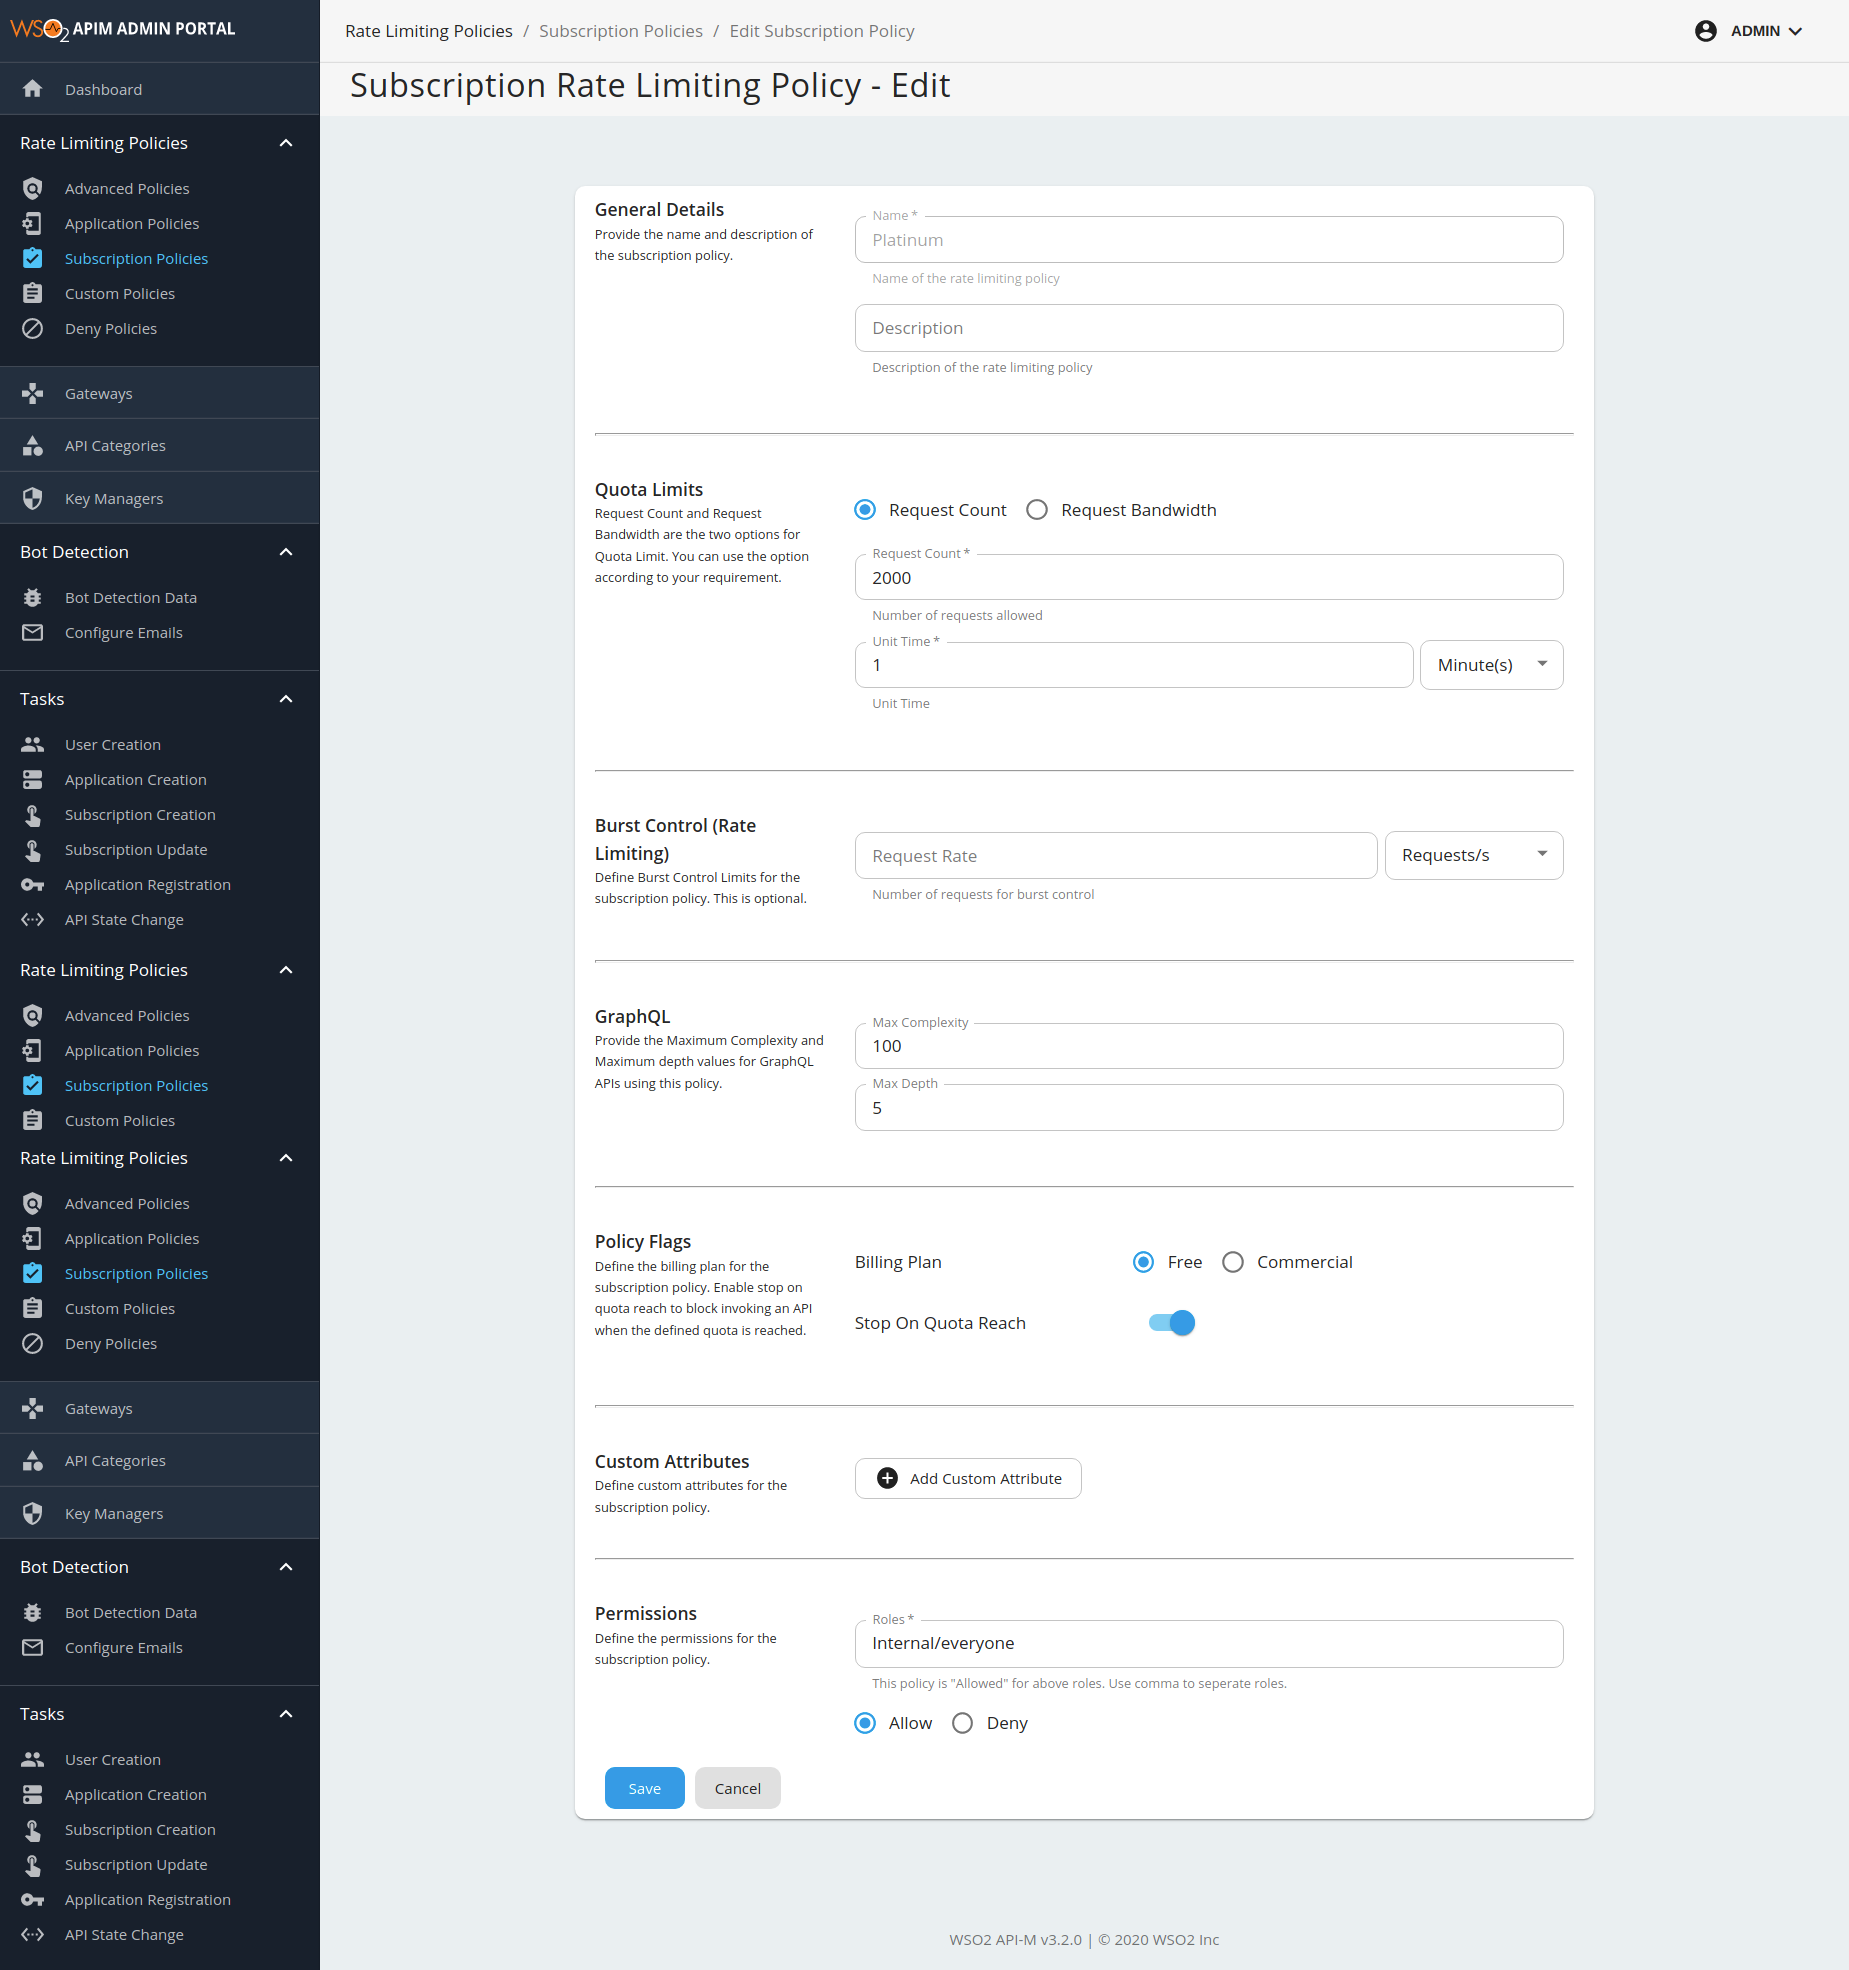The image size is (1849, 1970).
Task: Open the Minute(s) unit dropdown
Action: pyautogui.click(x=1490, y=664)
